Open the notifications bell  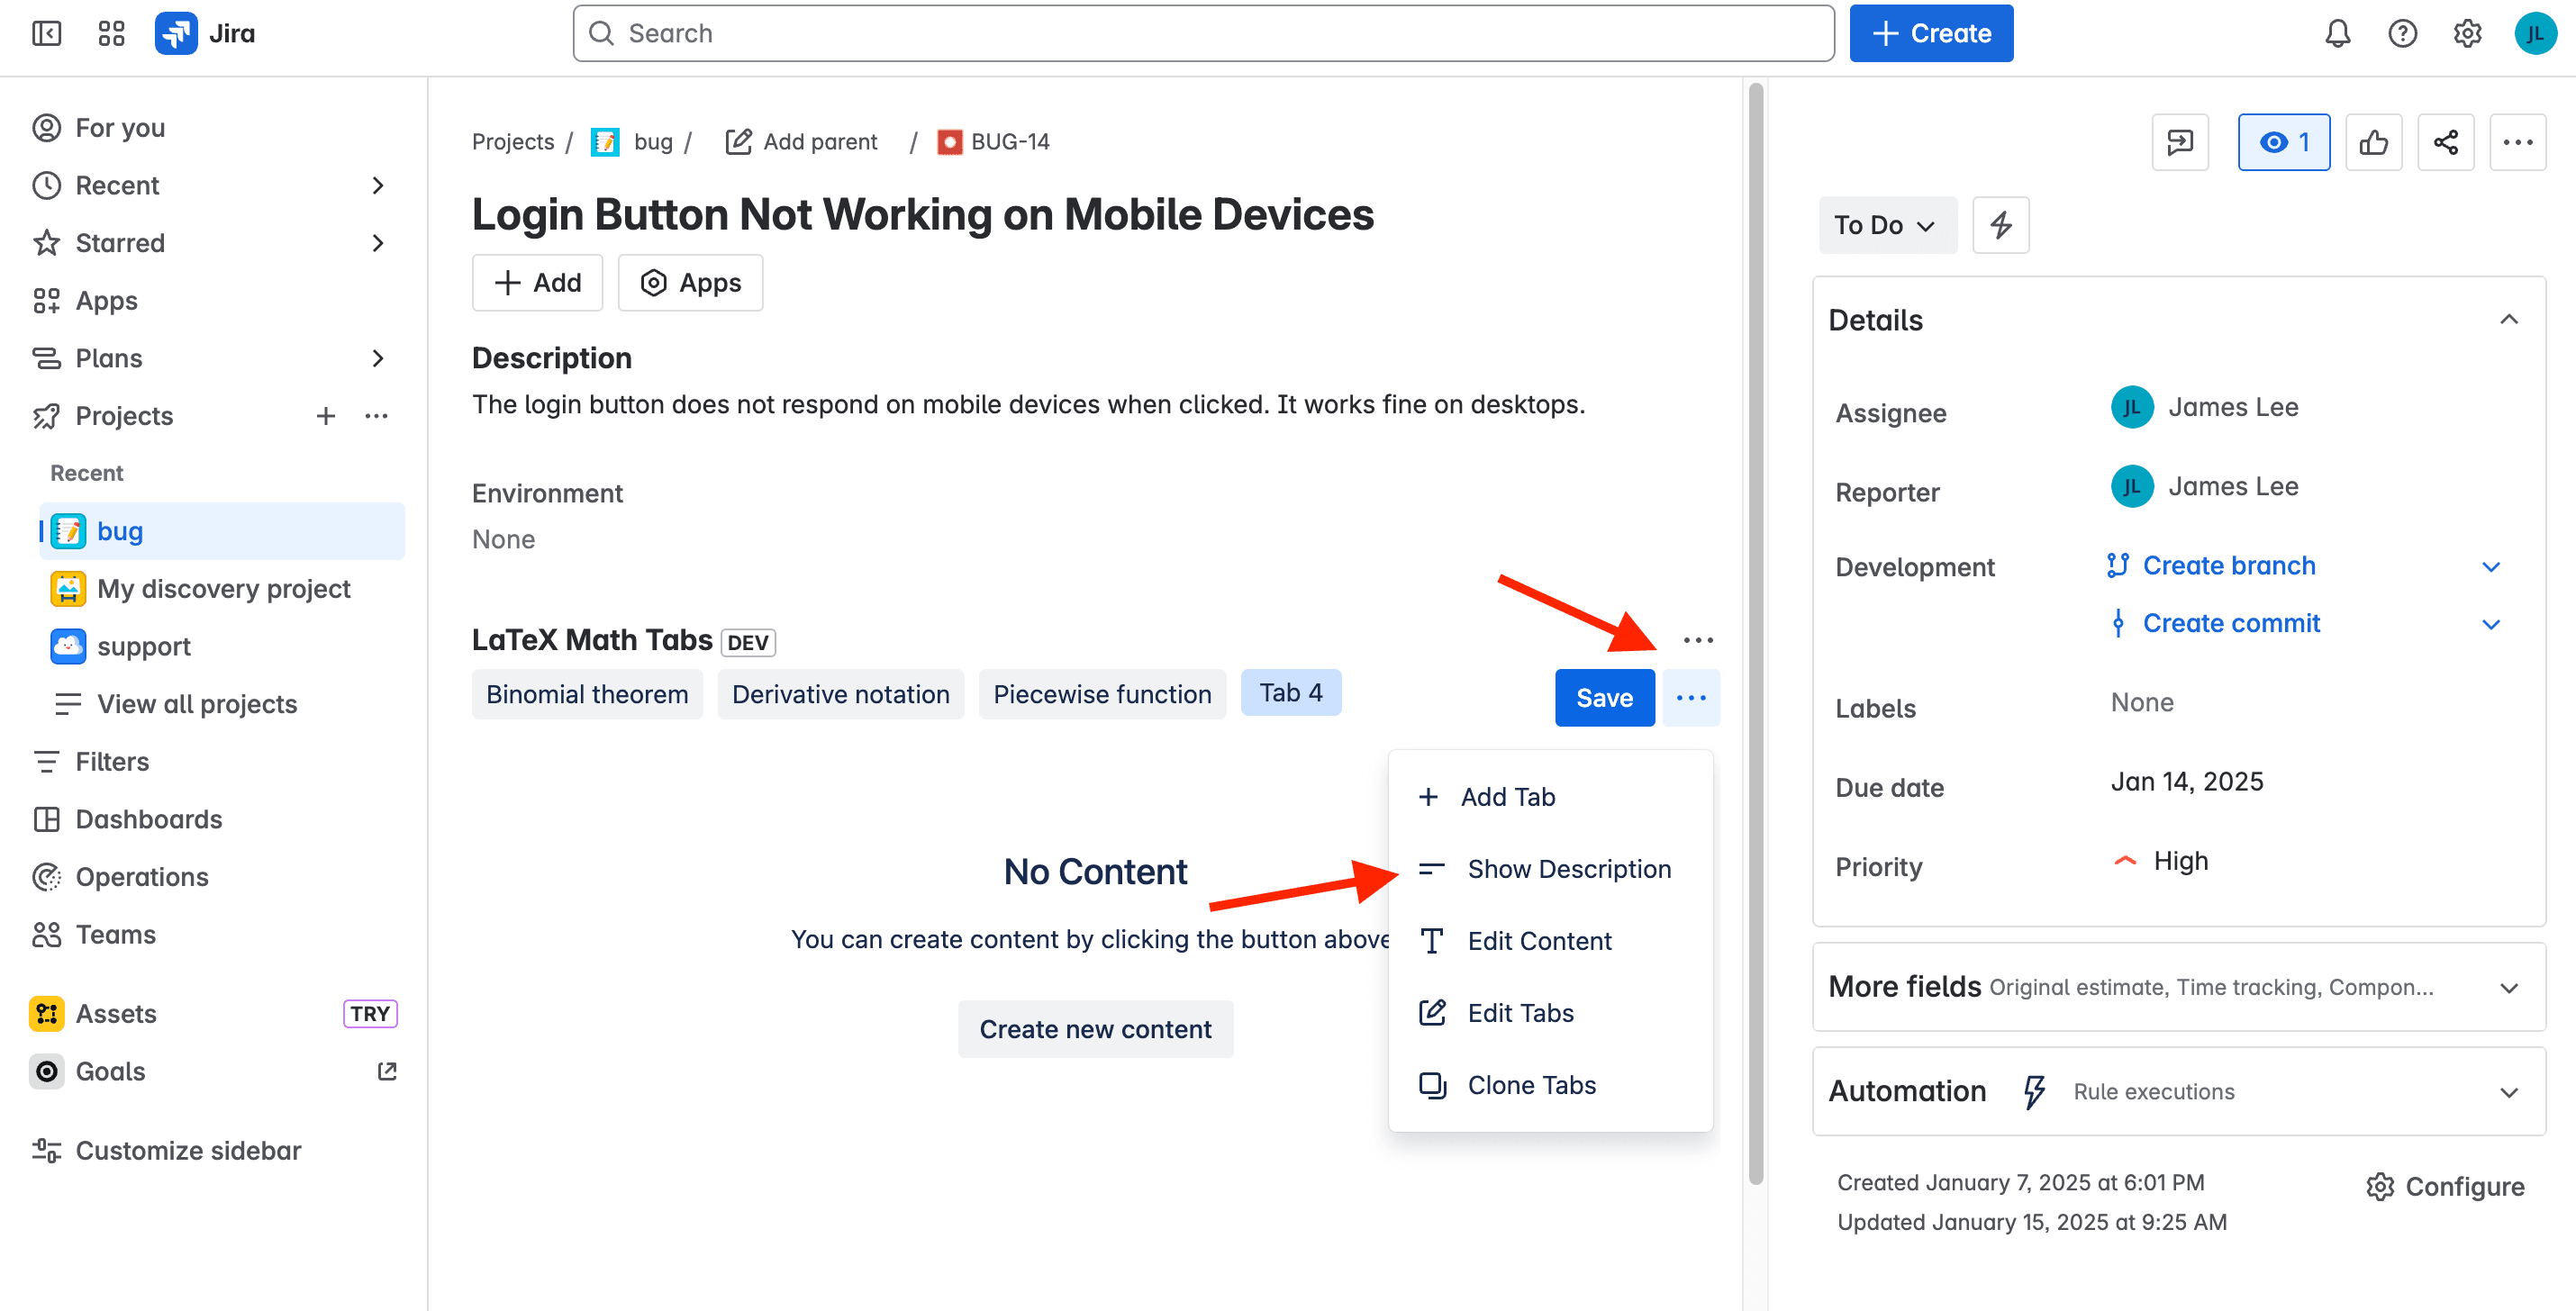pos(2337,33)
